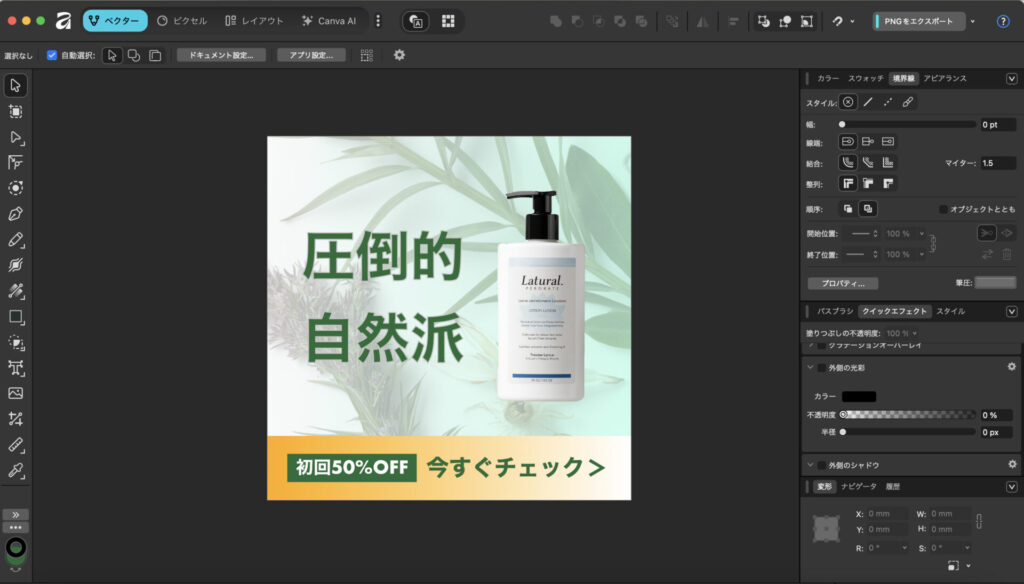Enable the 外側のシャドウ effect checkbox
1024x584 pixels.
click(x=823, y=465)
